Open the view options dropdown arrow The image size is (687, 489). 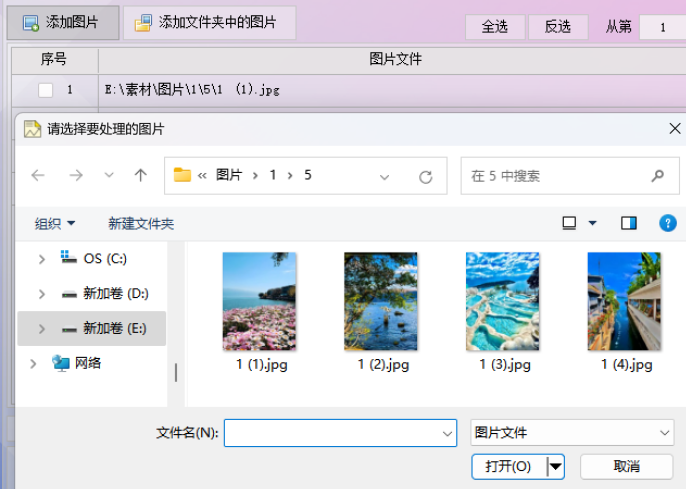click(592, 223)
